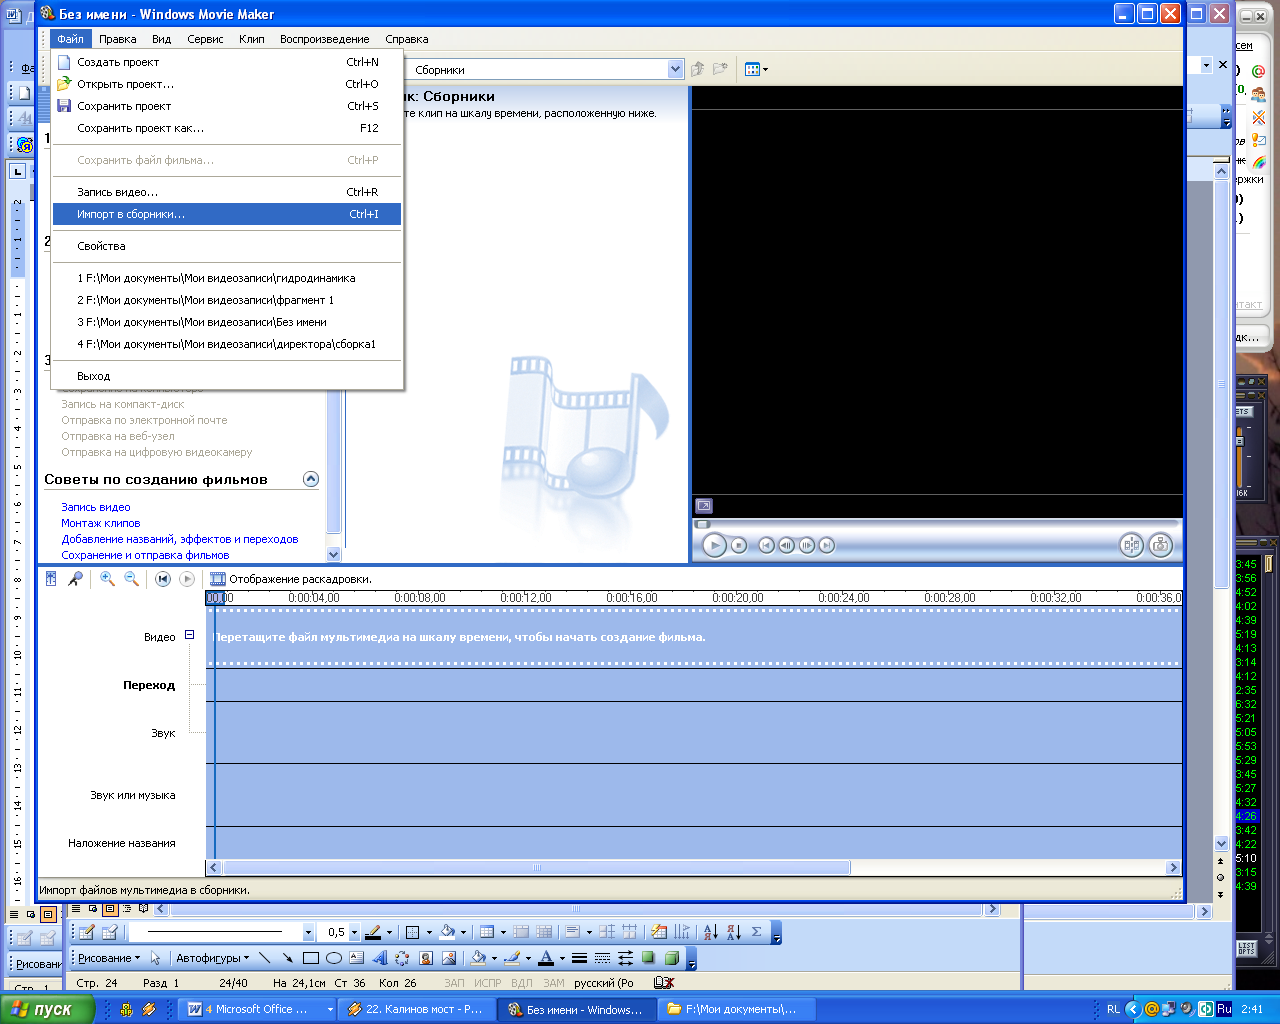Zoom out on the timeline
Screen dimensions: 1280x1024
131,578
